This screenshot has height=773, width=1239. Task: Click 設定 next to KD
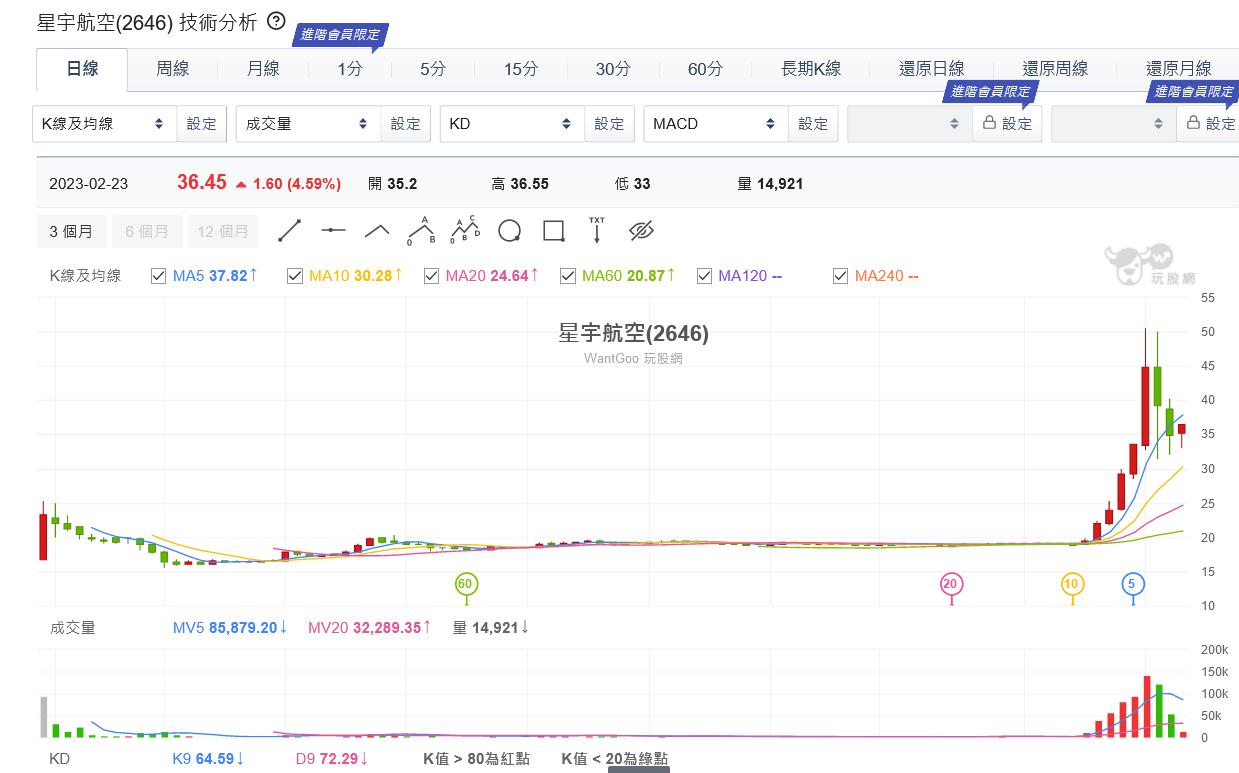tap(610, 124)
